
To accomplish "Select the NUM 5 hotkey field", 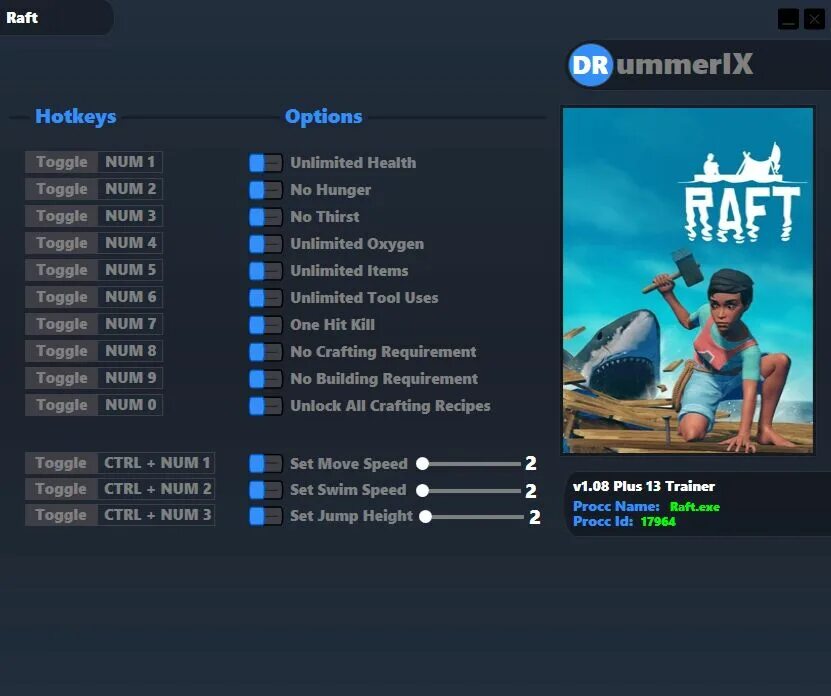I will 130,270.
